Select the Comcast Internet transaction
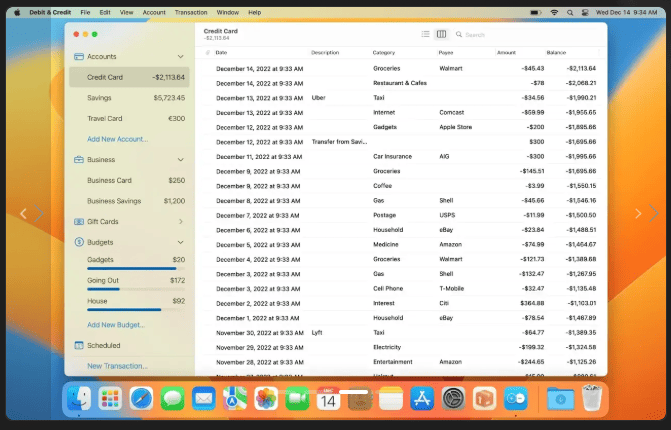Image resolution: width=671 pixels, height=430 pixels. tap(401, 113)
